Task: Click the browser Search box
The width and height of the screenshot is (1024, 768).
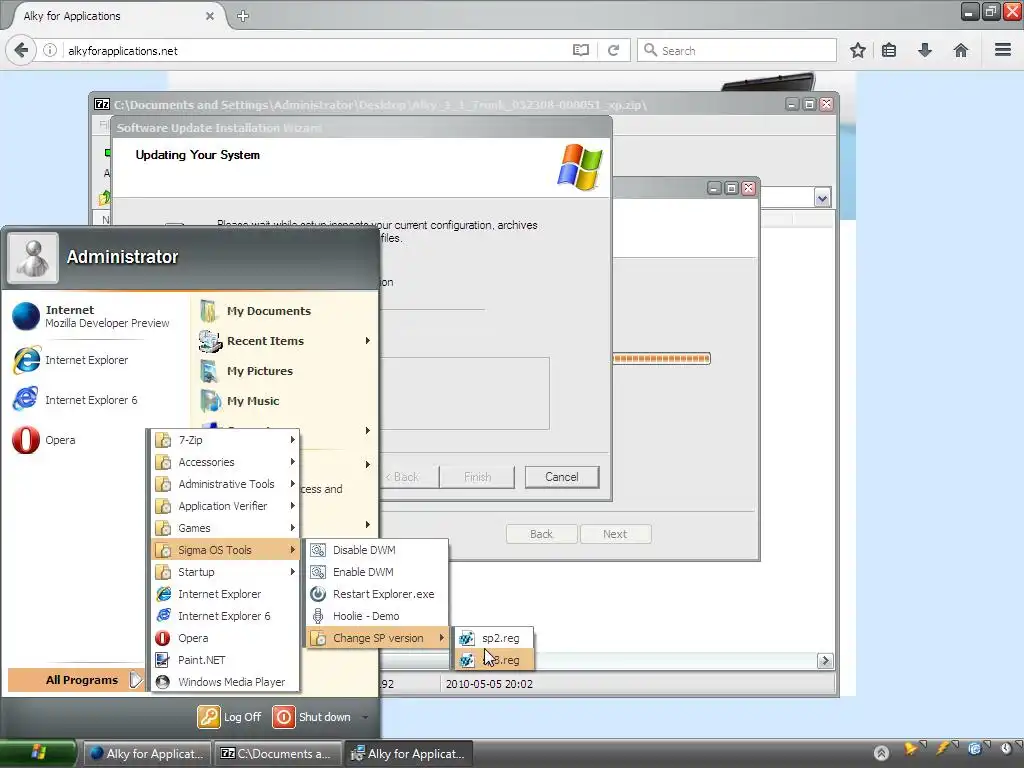Action: point(737,50)
